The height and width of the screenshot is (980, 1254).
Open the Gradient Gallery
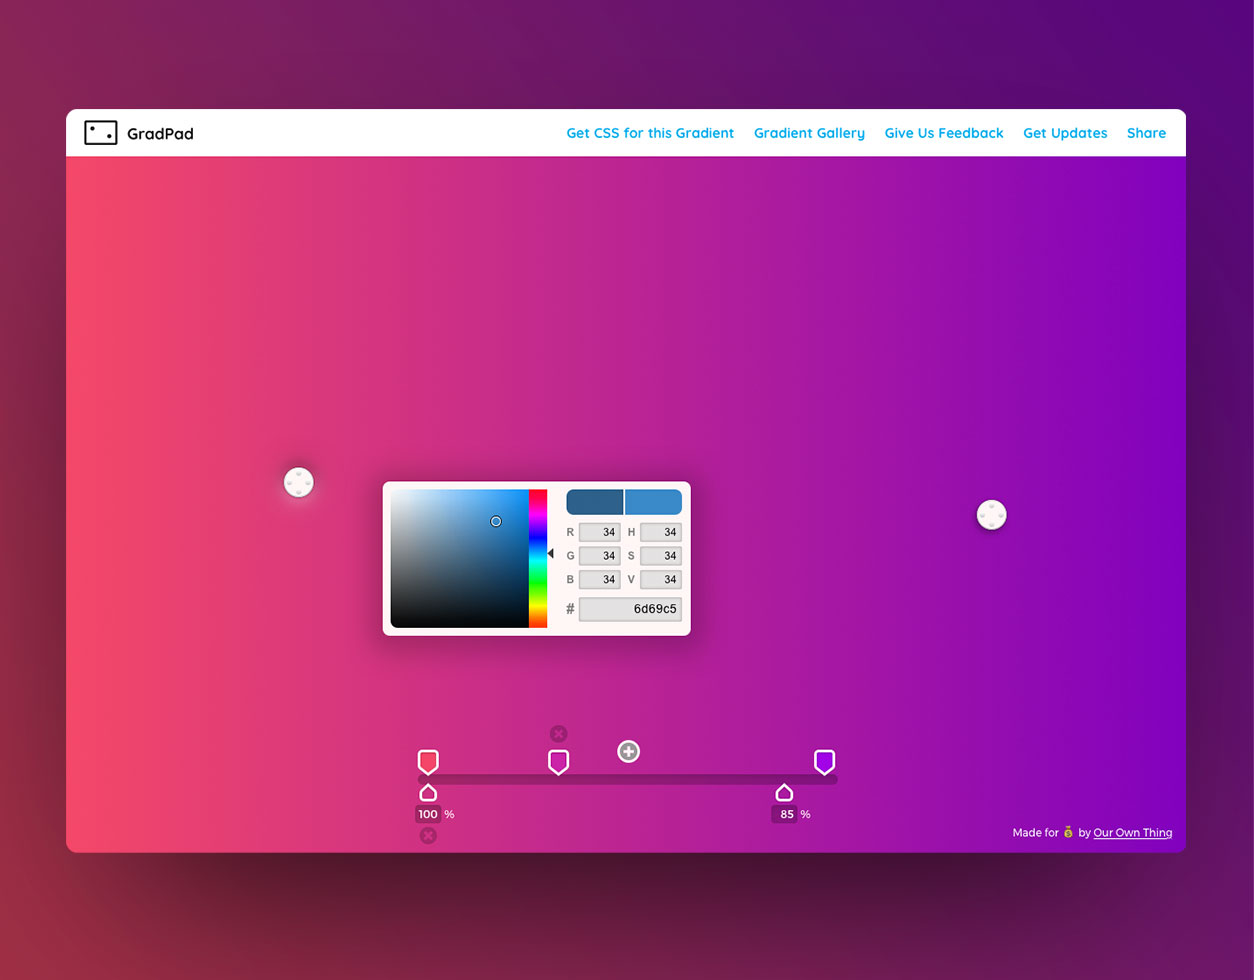(x=809, y=133)
